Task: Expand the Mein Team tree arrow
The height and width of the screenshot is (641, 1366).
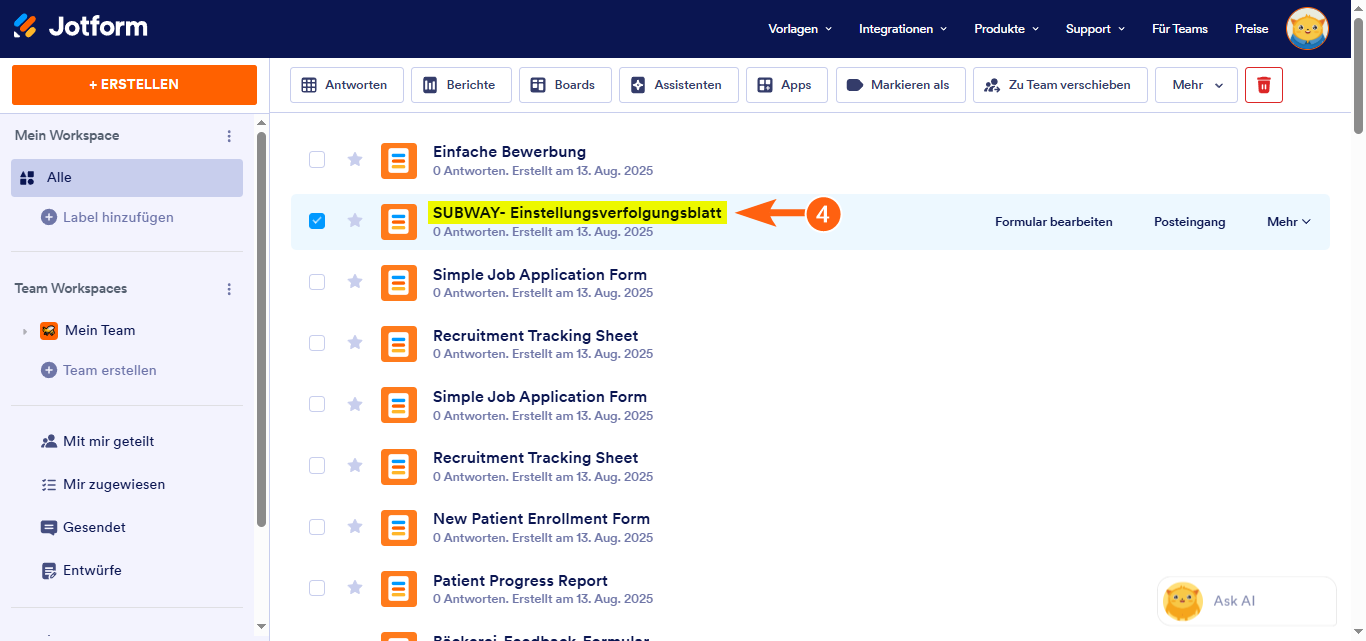Action: coord(25,331)
